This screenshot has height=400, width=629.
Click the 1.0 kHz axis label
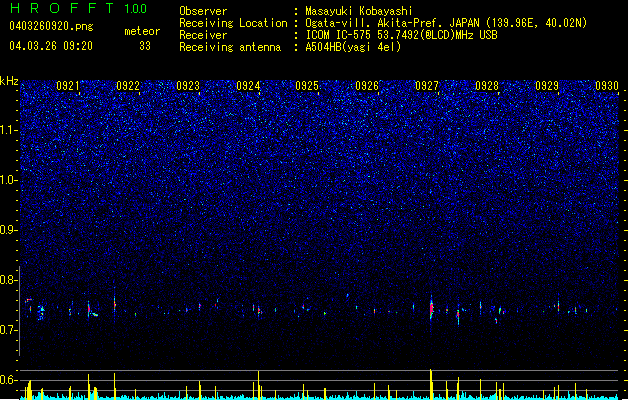click(9, 180)
